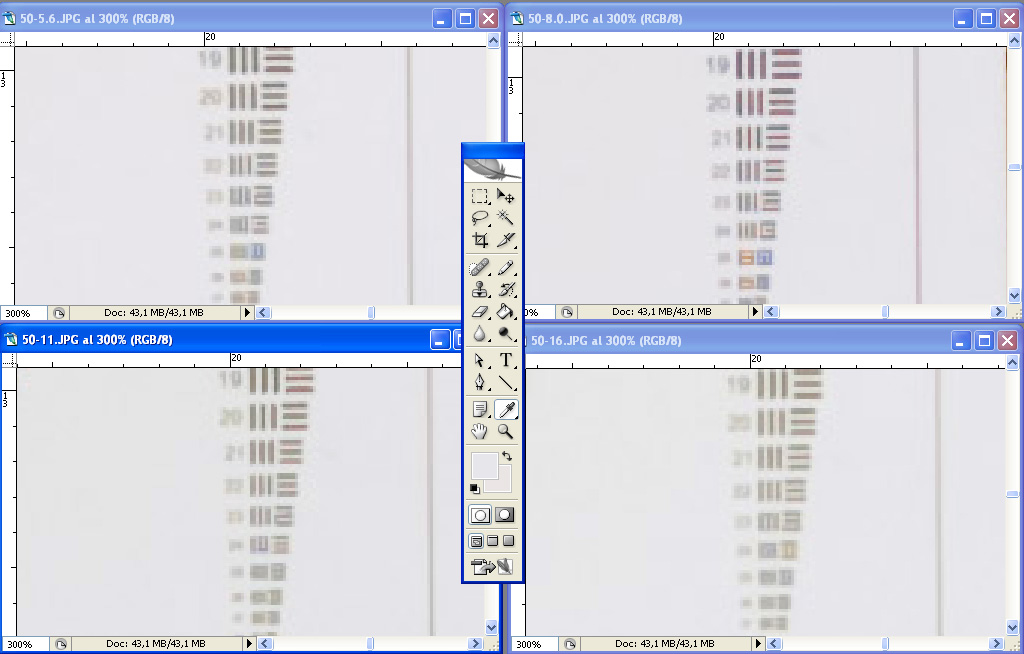Click the Type tool
This screenshot has width=1024, height=654.
tap(506, 360)
